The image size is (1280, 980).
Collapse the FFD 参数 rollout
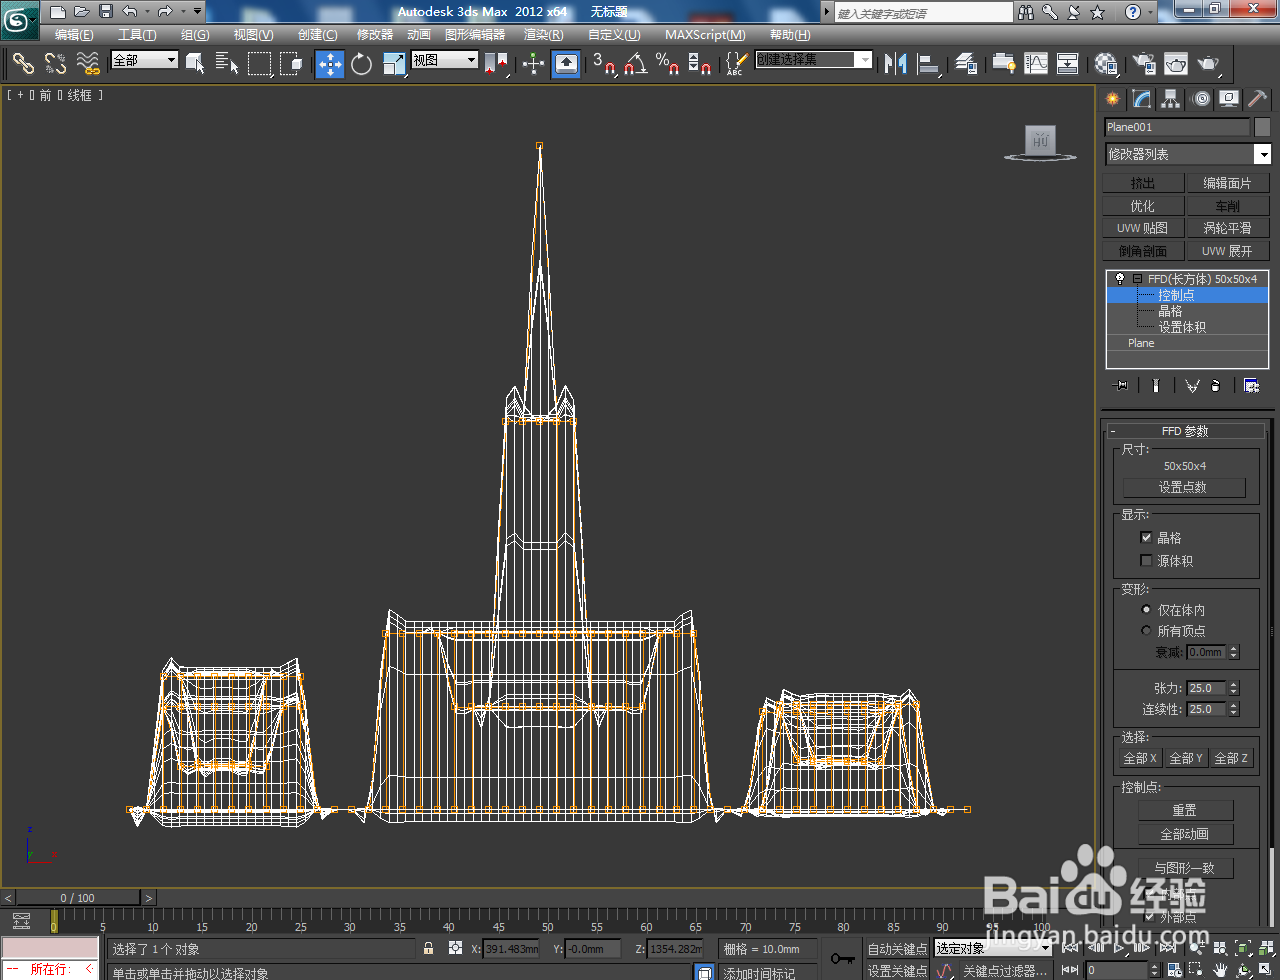1185,431
